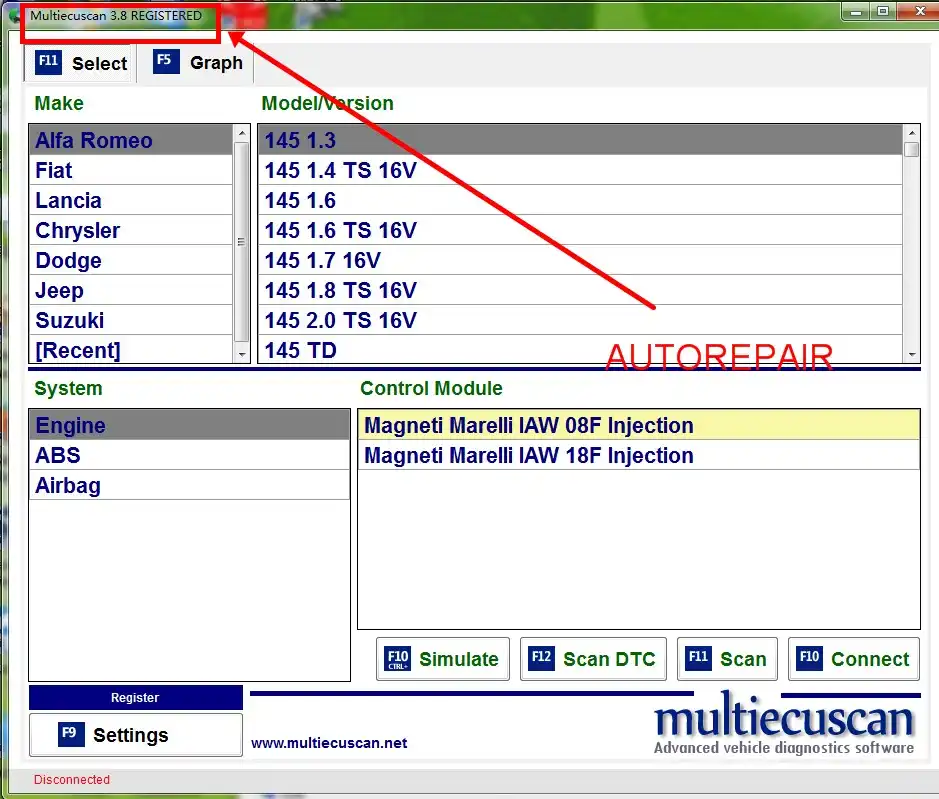Minimize the Multiecuscan window
Image resolution: width=939 pixels, height=799 pixels.
(856, 11)
